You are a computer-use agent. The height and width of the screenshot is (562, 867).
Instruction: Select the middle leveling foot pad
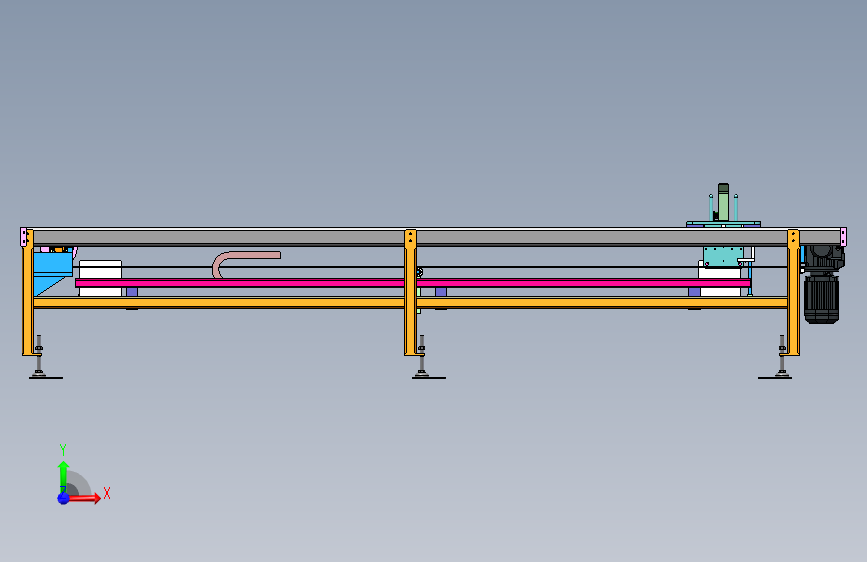(428, 377)
